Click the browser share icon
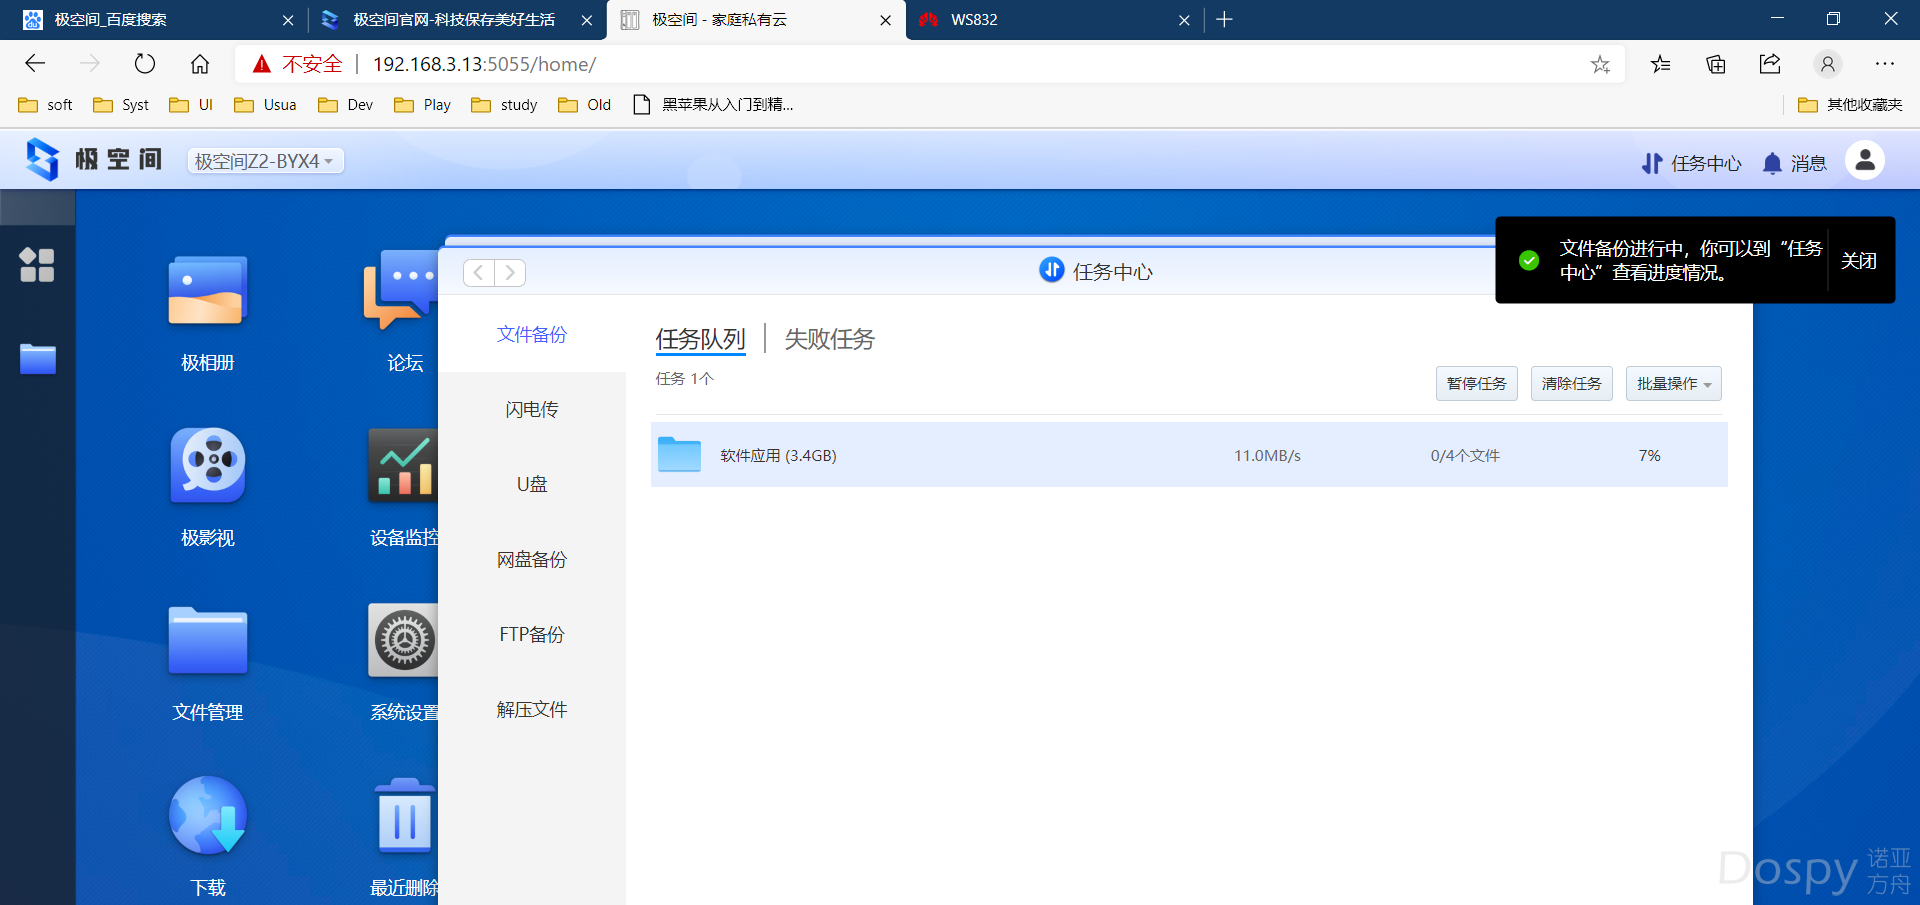The image size is (1920, 905). tap(1770, 64)
